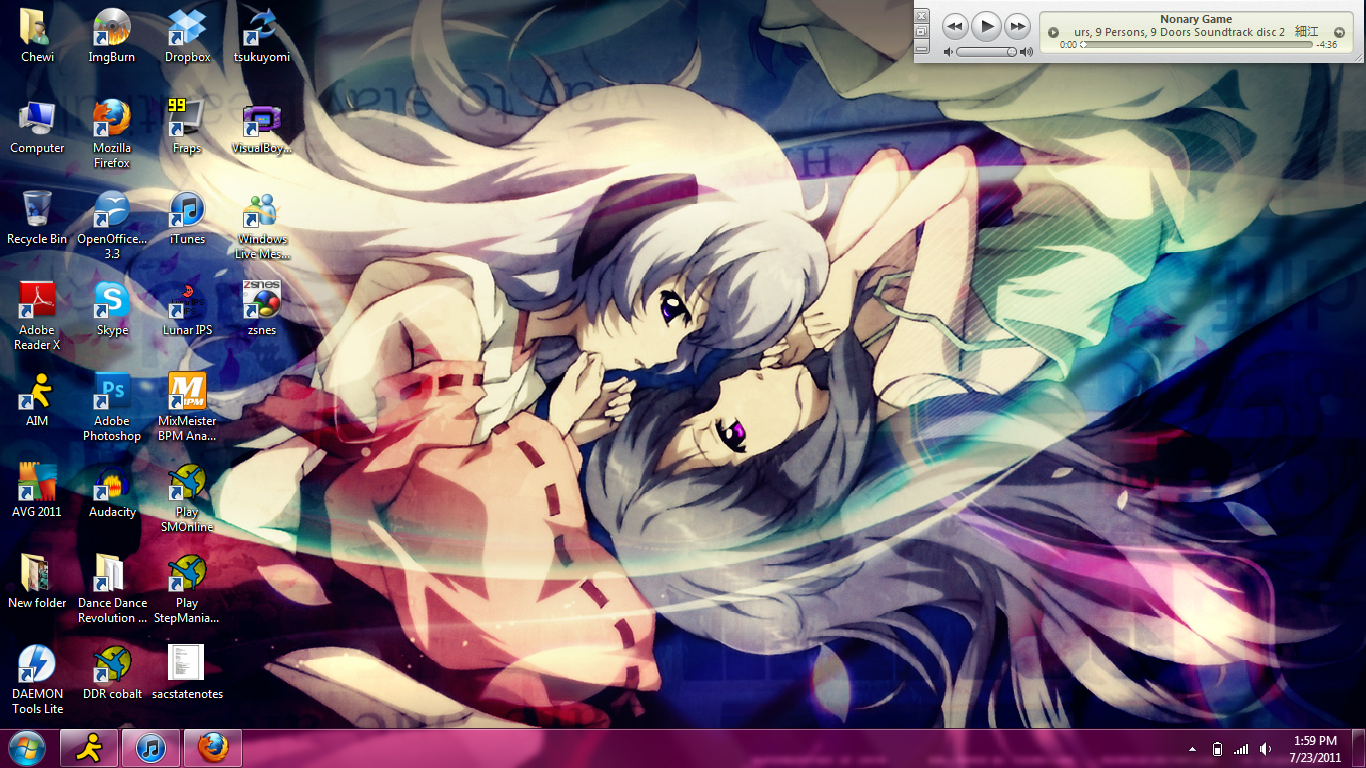The image size is (1366, 768).
Task: Open the wireless network signal tray icon
Action: coord(1241,749)
